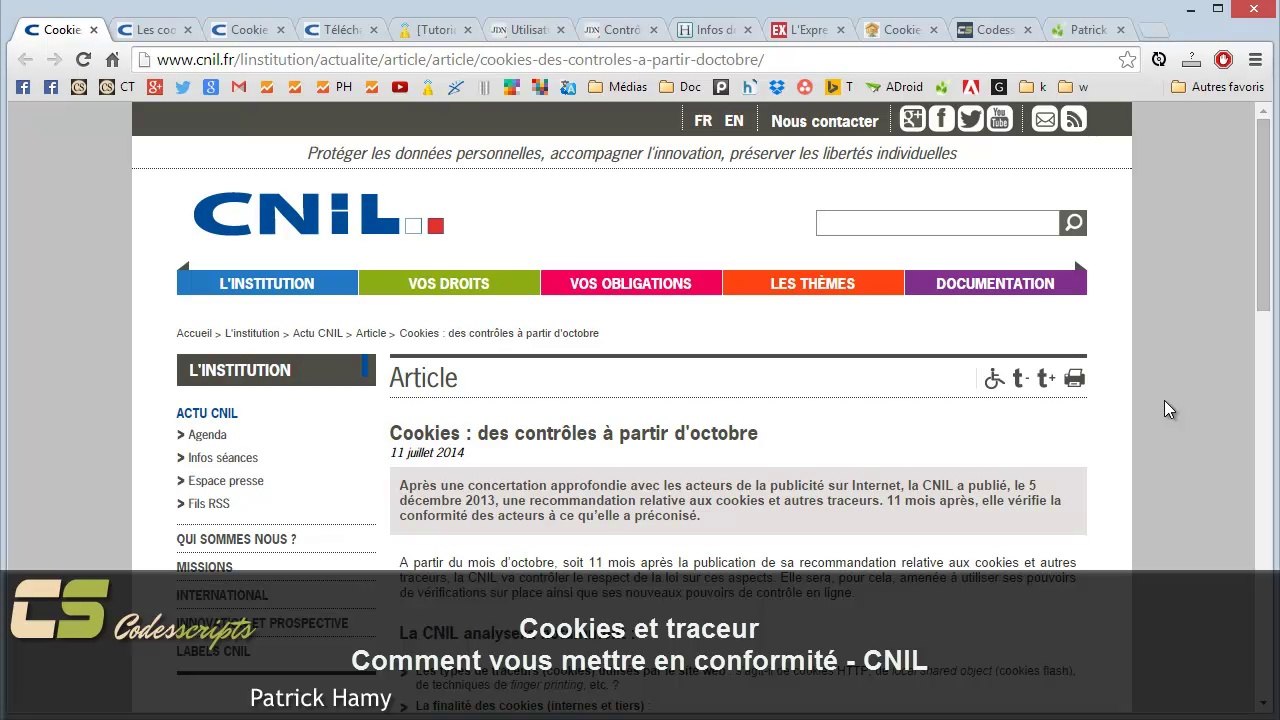Visit CNIL's YouTube channel from the header
The image size is (1280, 720).
pyautogui.click(x=1000, y=120)
